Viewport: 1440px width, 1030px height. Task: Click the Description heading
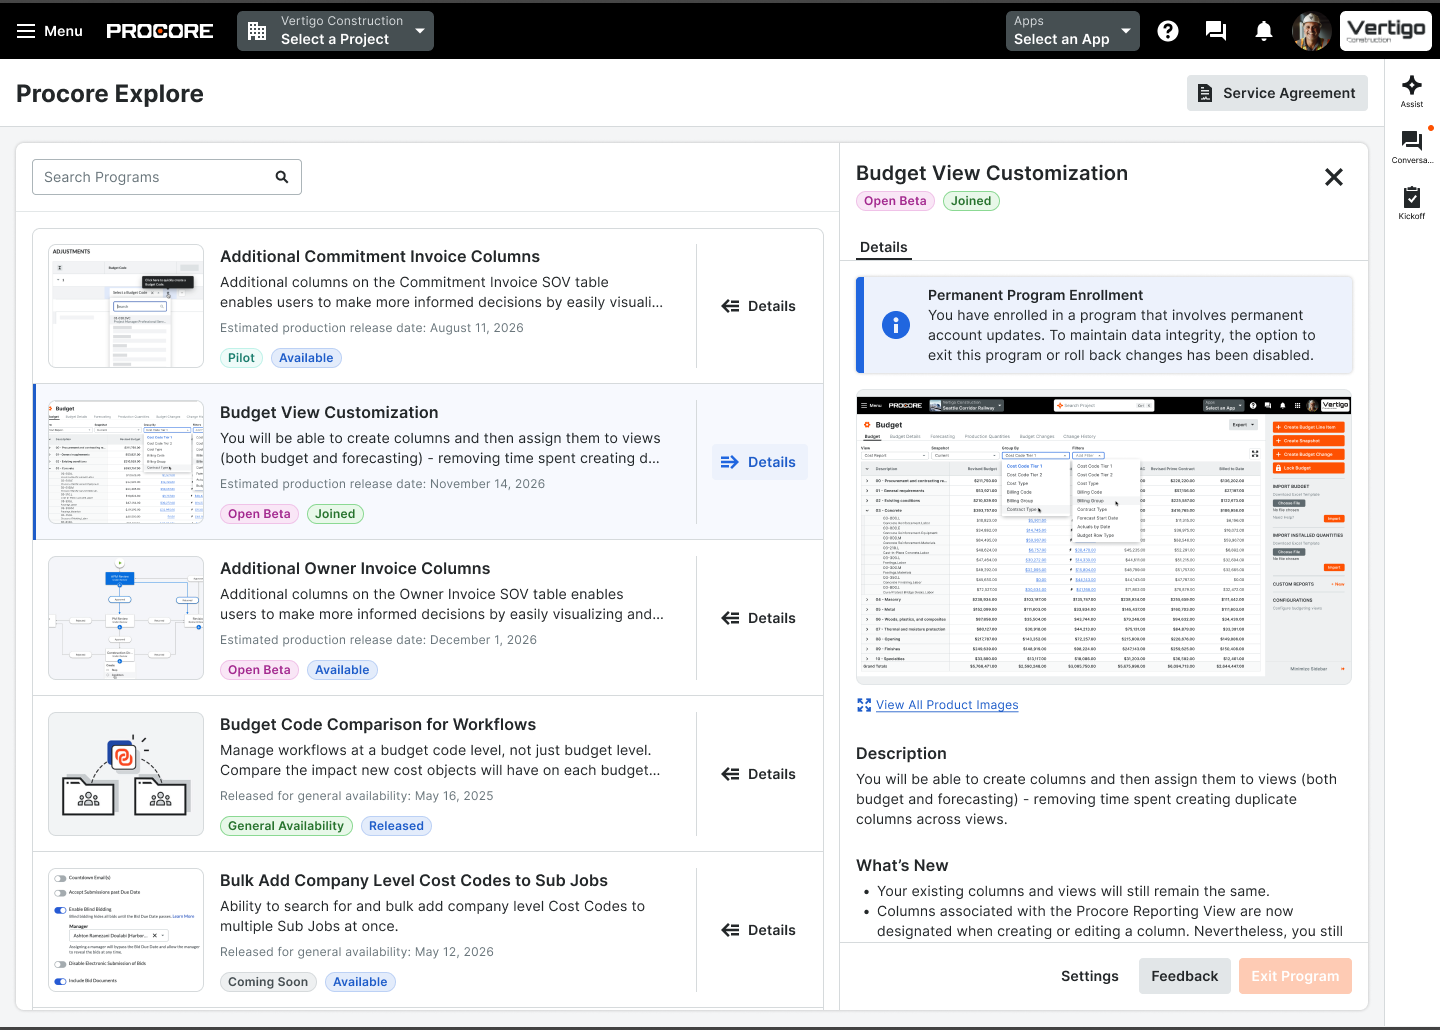[x=901, y=754]
